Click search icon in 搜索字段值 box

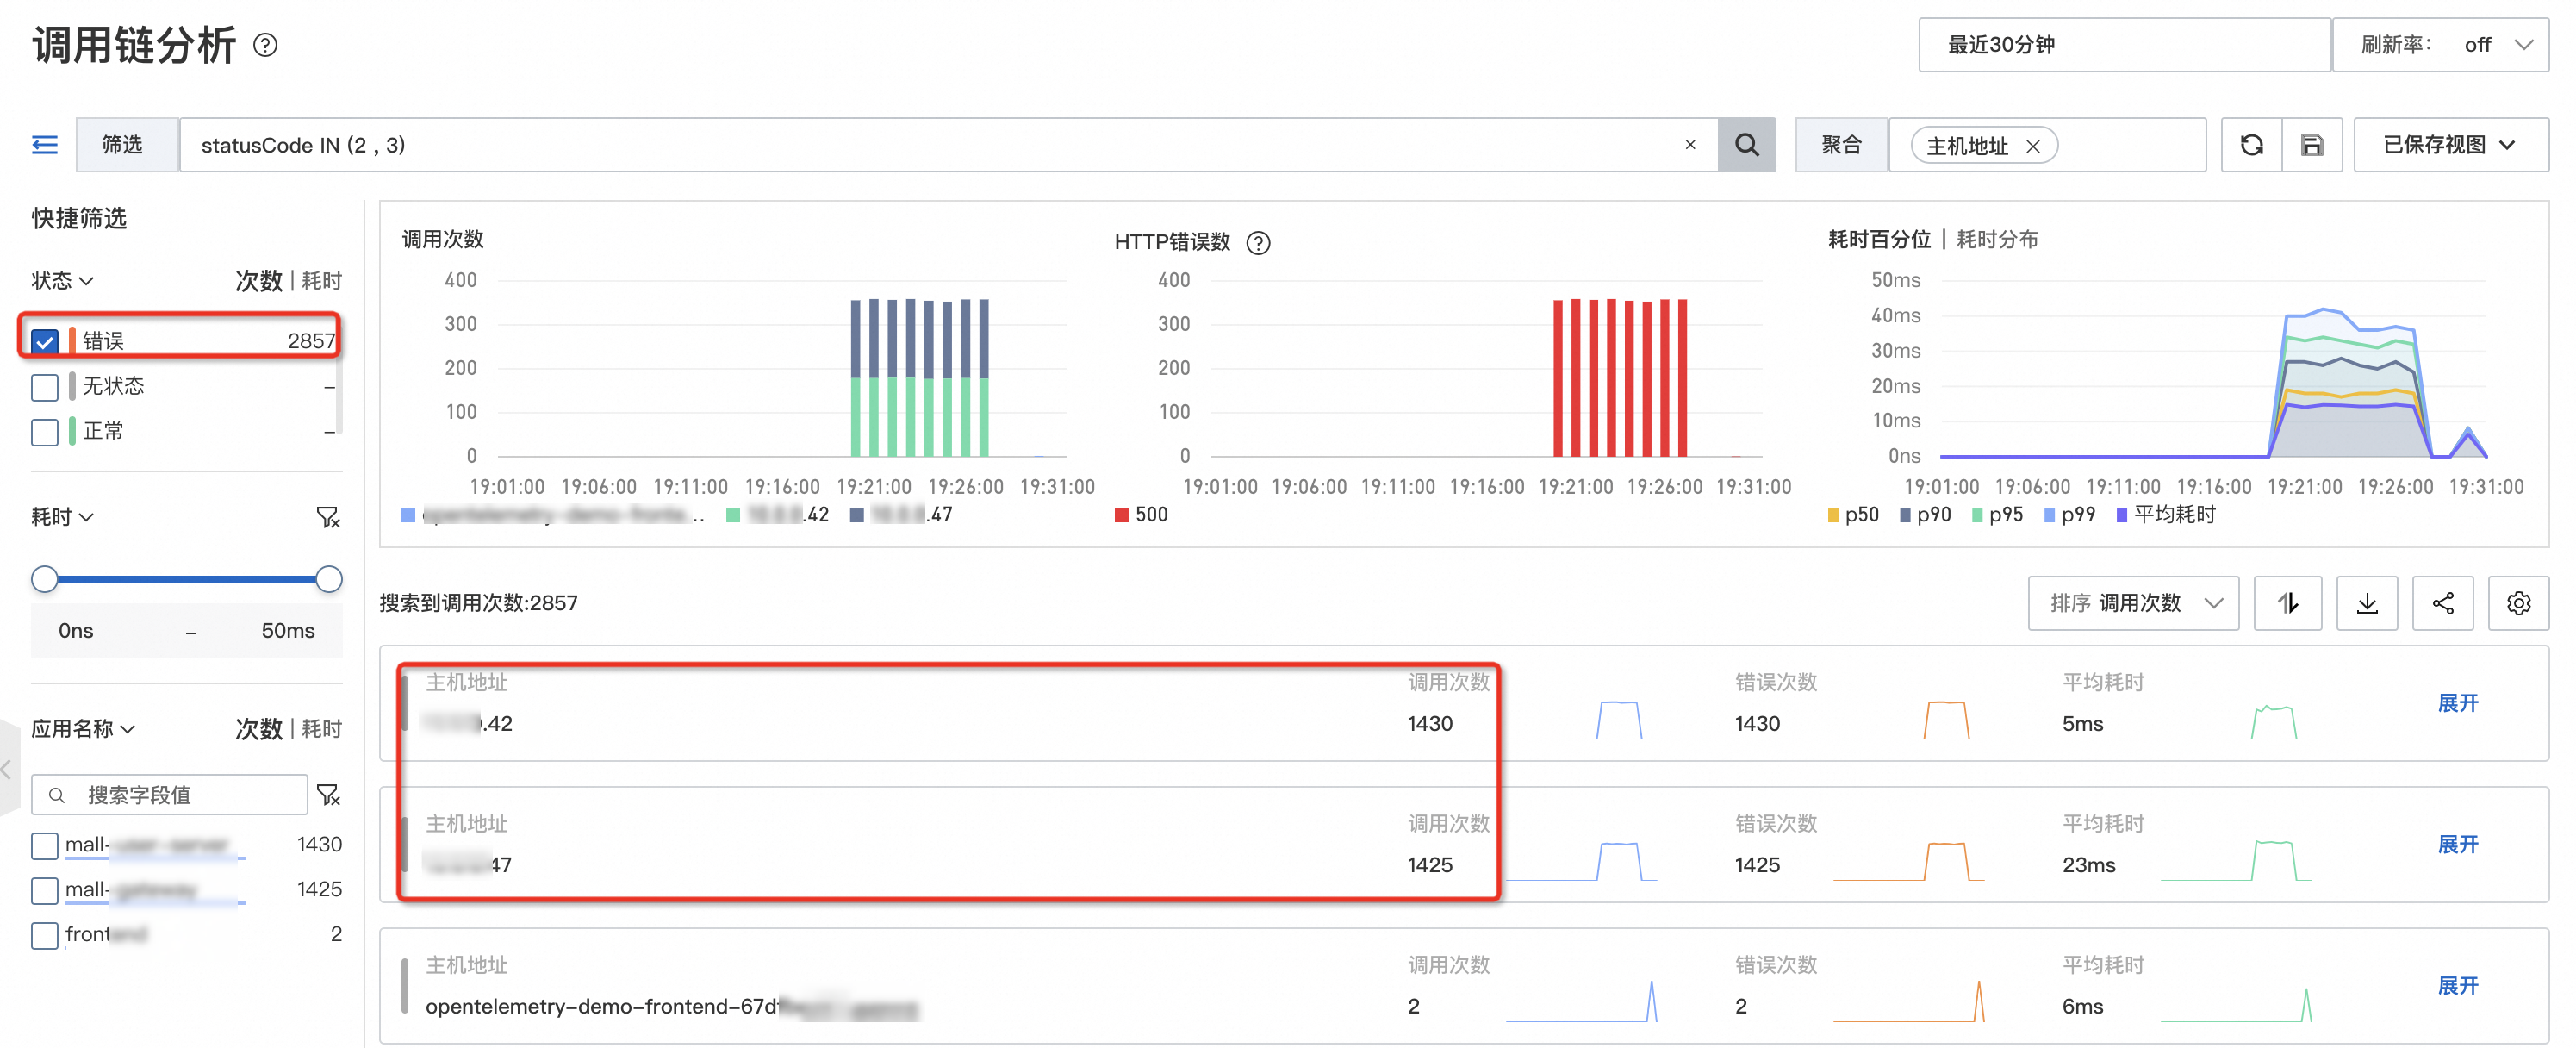(x=57, y=795)
